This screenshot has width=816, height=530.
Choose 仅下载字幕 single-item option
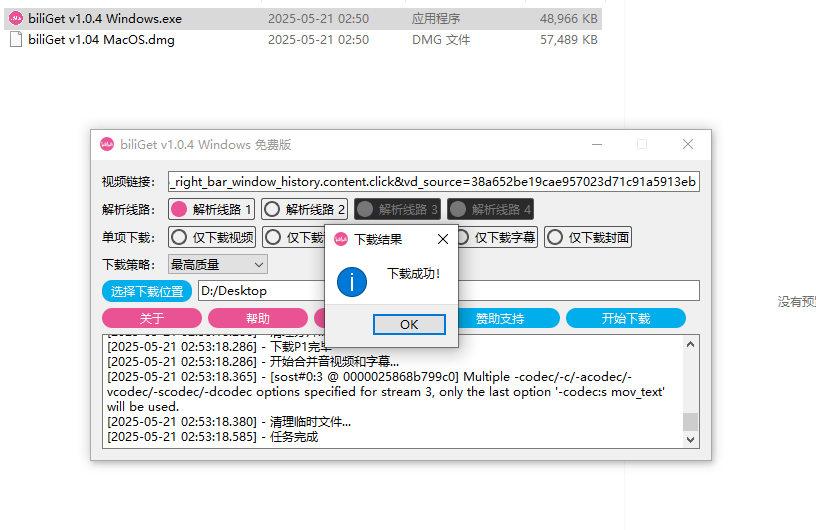(496, 237)
